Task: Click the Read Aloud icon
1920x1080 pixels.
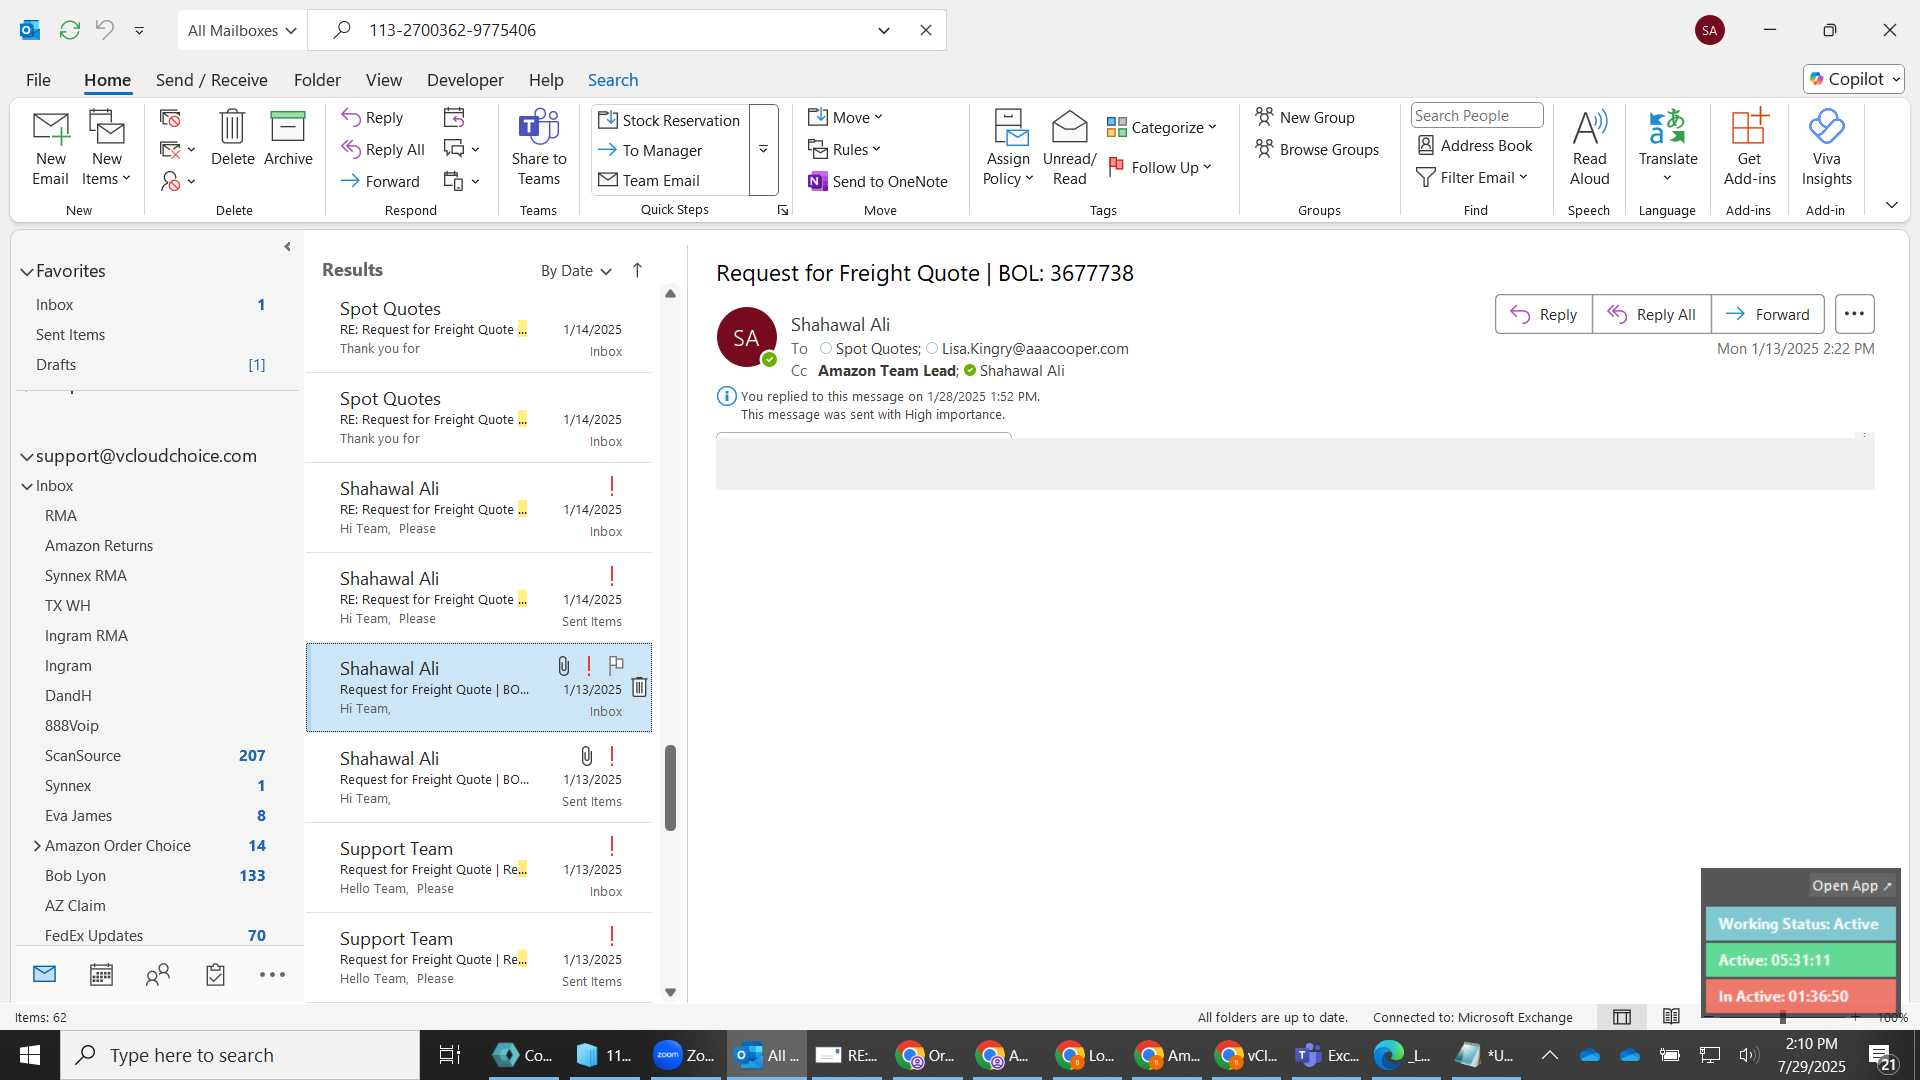Action: point(1589,147)
